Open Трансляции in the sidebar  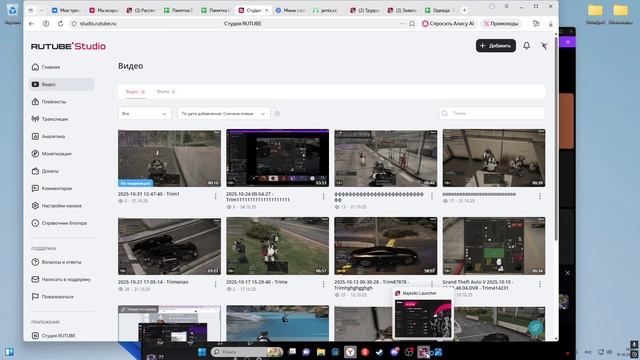coord(54,119)
